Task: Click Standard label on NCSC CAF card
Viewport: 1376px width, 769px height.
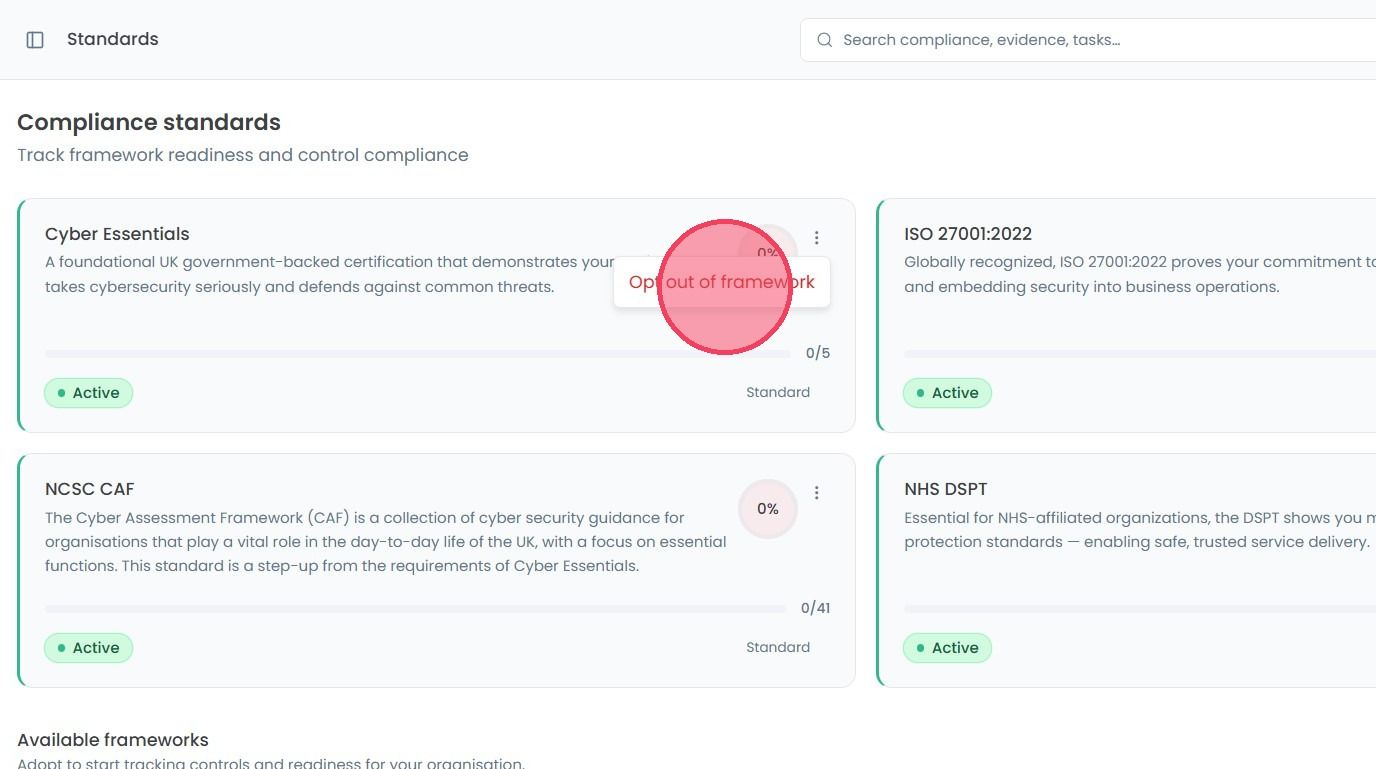Action: [x=778, y=648]
